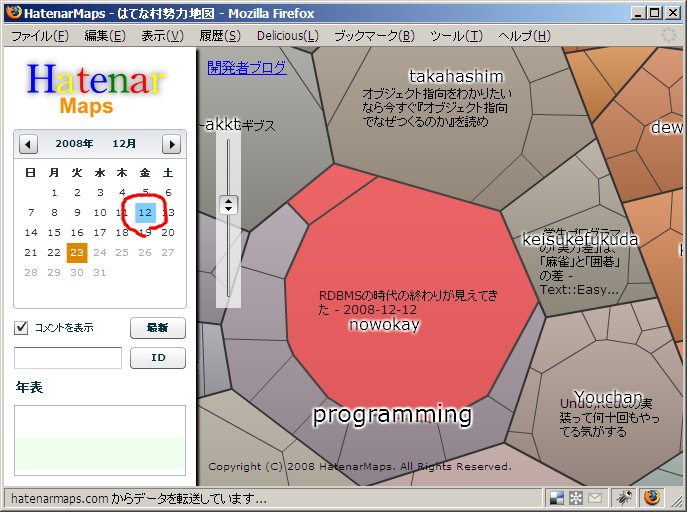Image resolution: width=687 pixels, height=512 pixels.
Task: Select December 1 in the calendar
Action: [54, 193]
